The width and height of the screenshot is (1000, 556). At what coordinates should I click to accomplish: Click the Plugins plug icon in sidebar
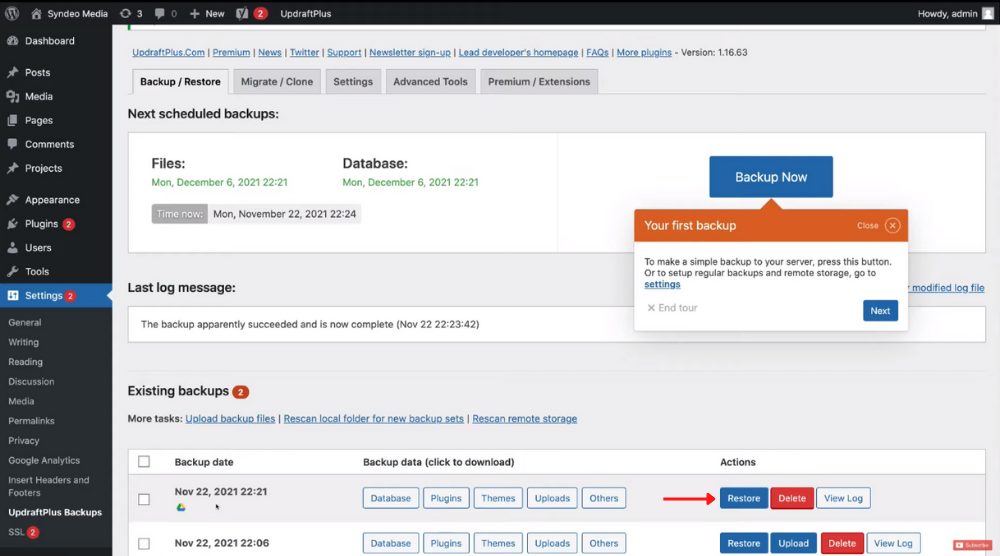tap(13, 224)
